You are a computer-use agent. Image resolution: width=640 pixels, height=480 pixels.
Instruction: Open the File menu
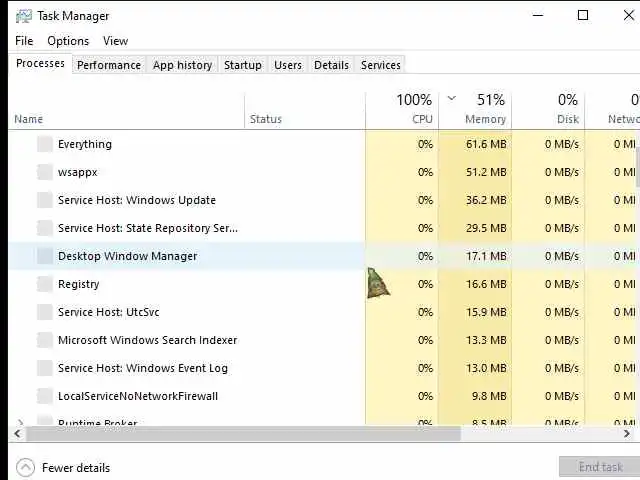pos(24,41)
